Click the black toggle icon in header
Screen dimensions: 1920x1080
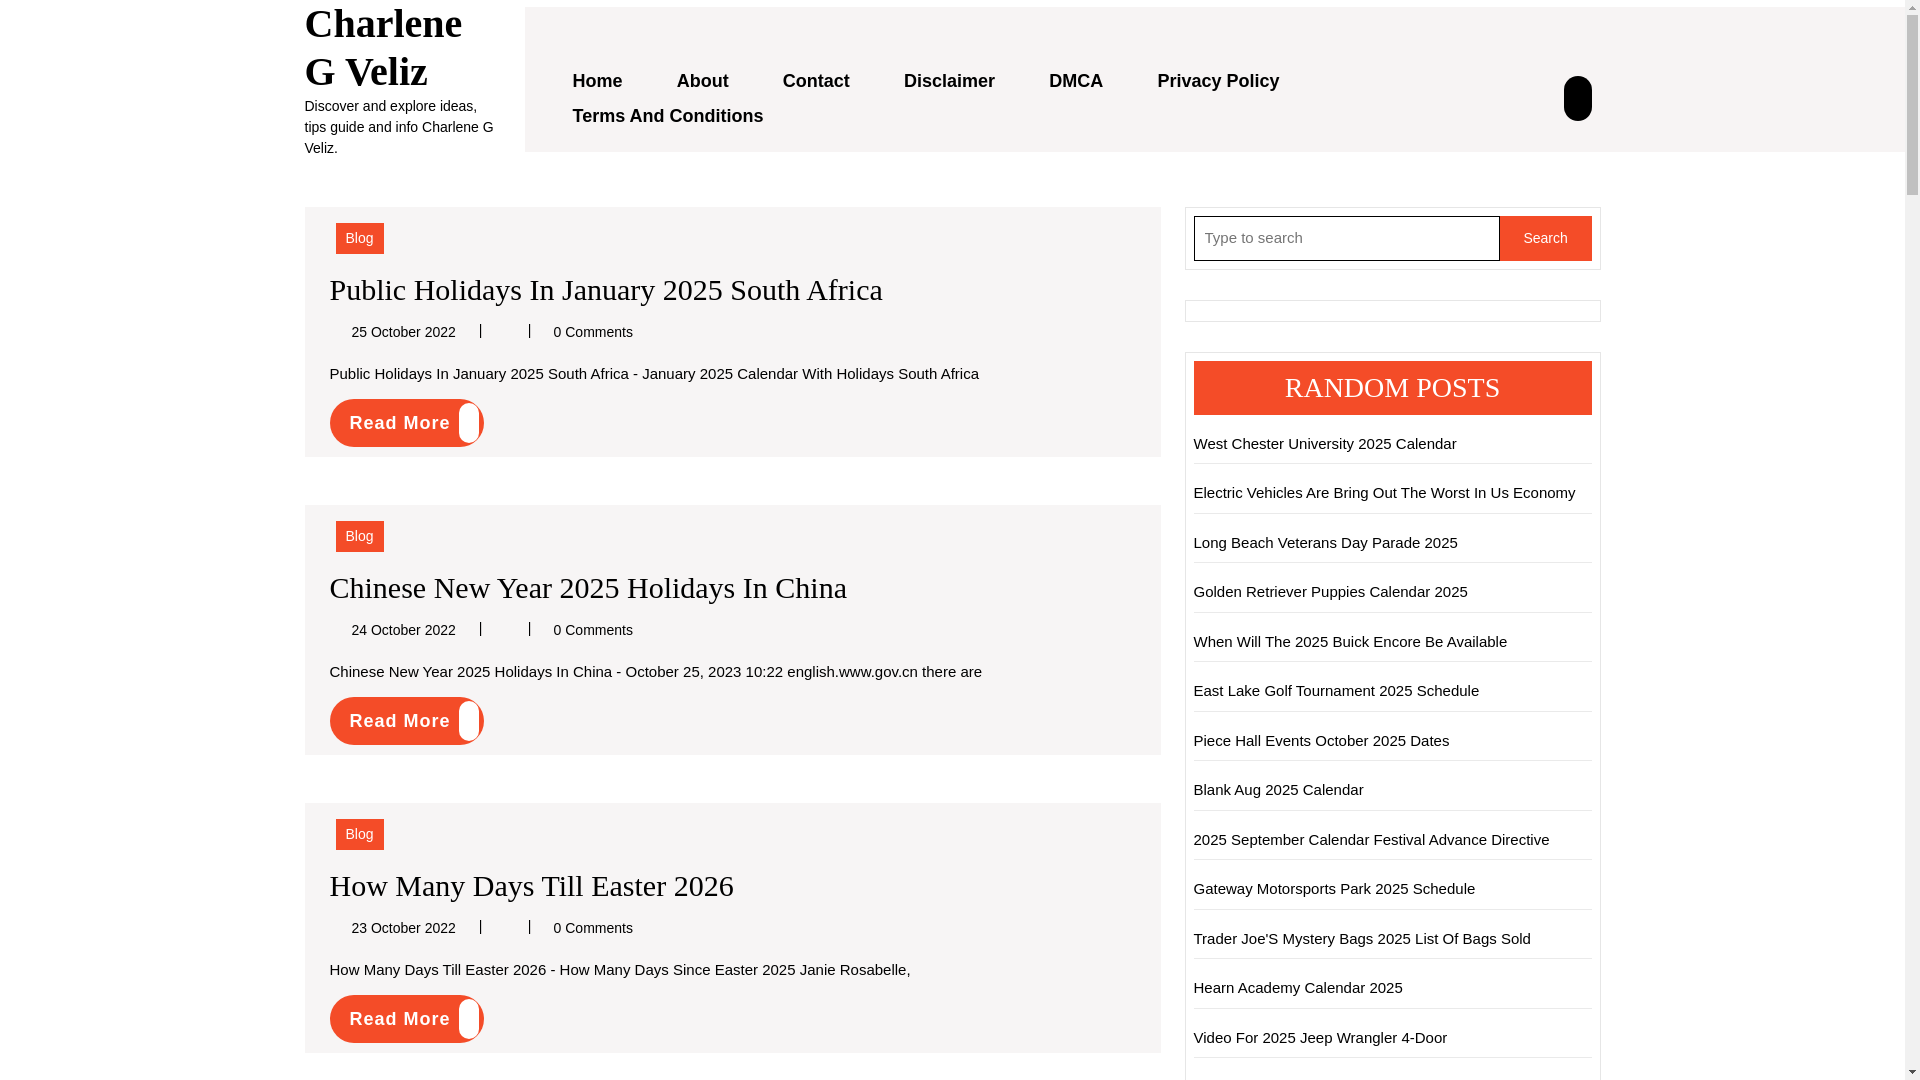(1577, 98)
